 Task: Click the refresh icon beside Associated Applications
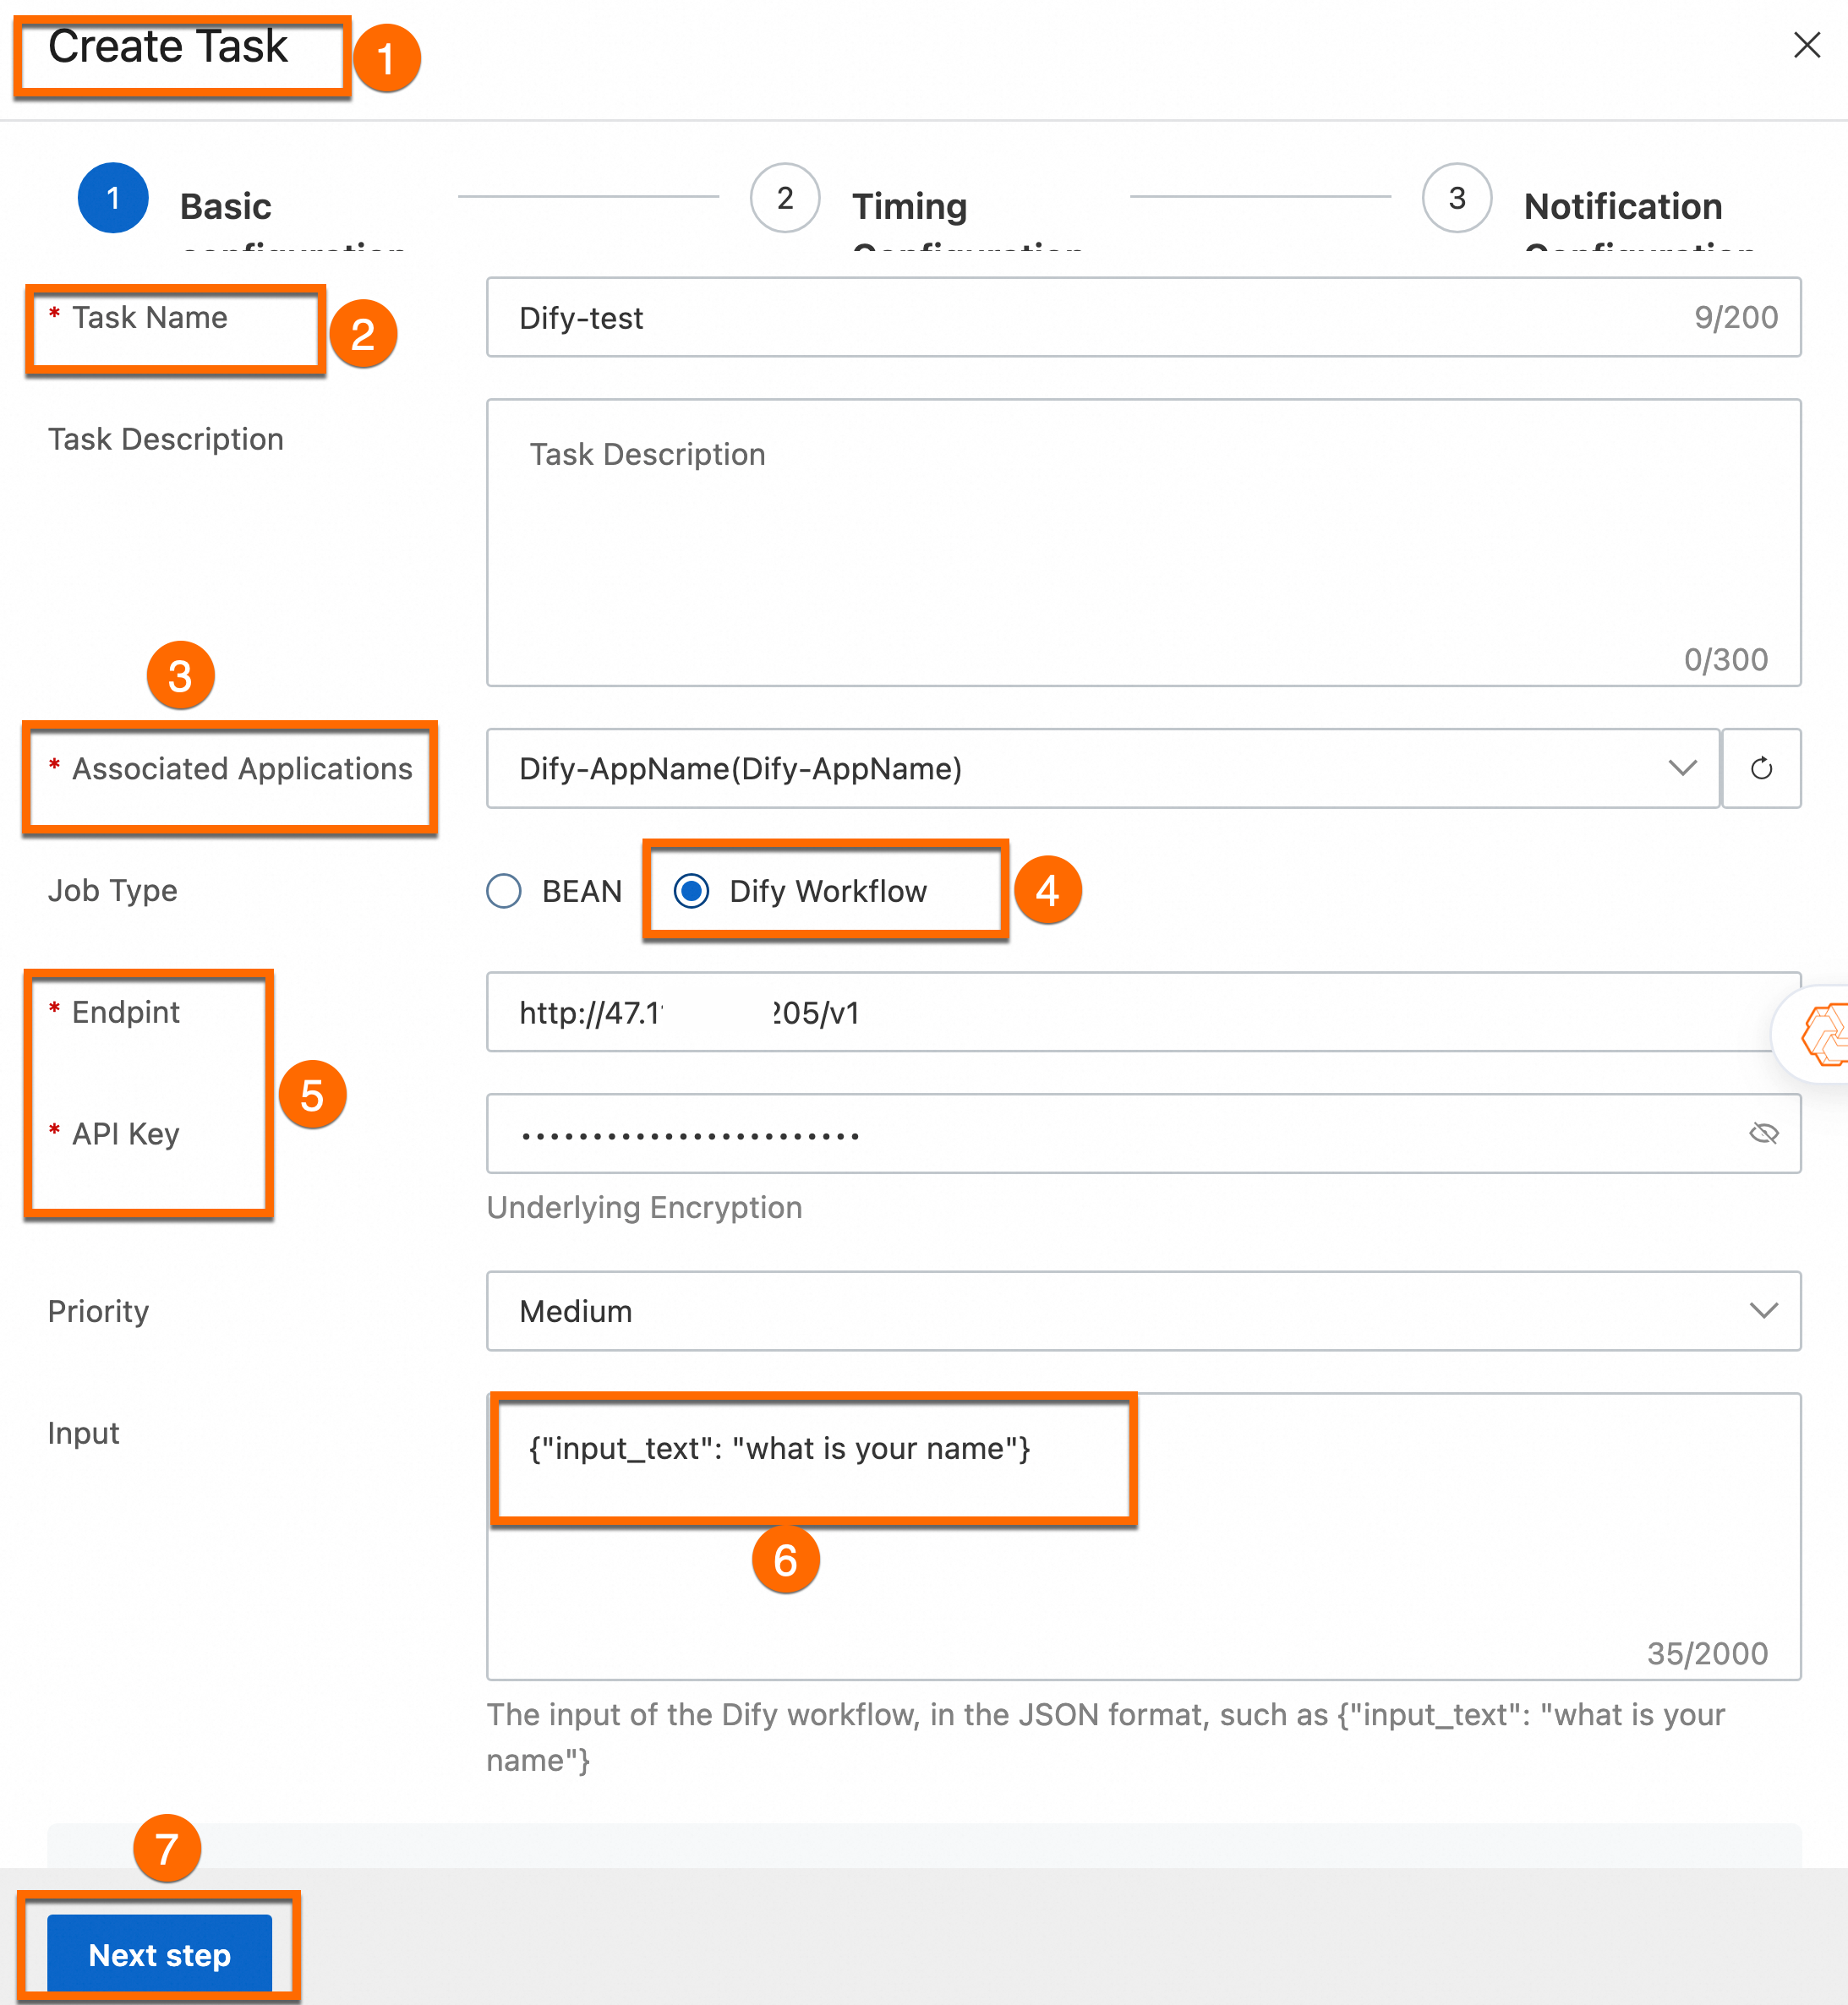(1760, 768)
